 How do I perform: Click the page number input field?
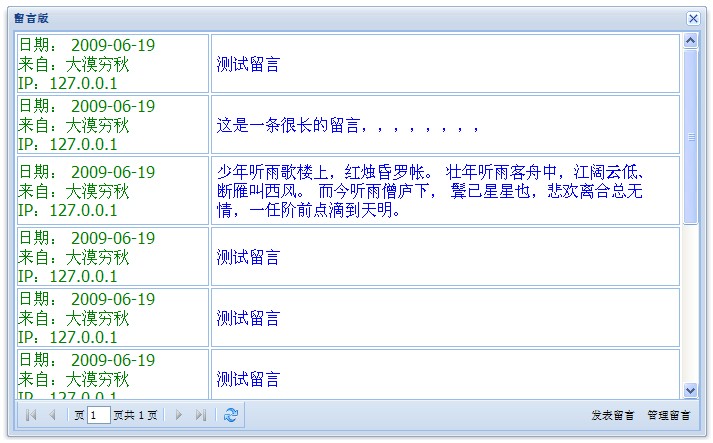99,415
